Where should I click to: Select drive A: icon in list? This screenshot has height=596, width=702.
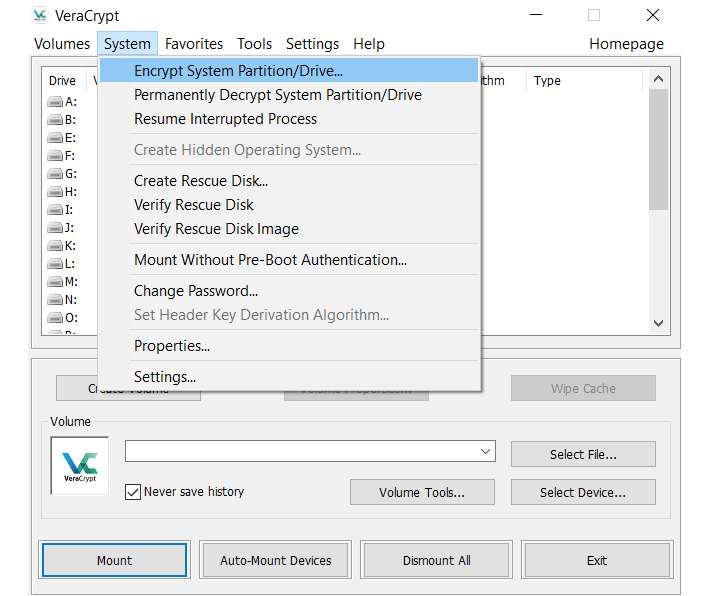tap(55, 102)
